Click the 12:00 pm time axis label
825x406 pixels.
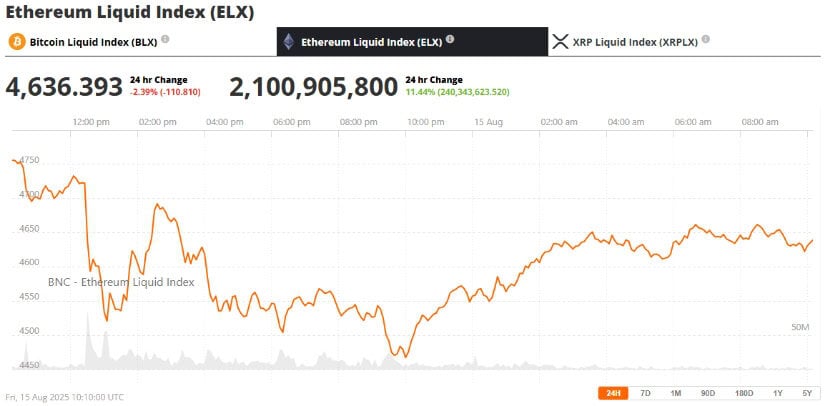tap(91, 122)
